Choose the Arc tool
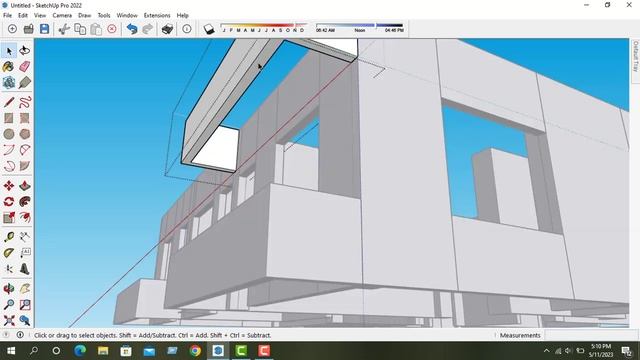Viewport: 640px width, 360px height. [x=9, y=150]
